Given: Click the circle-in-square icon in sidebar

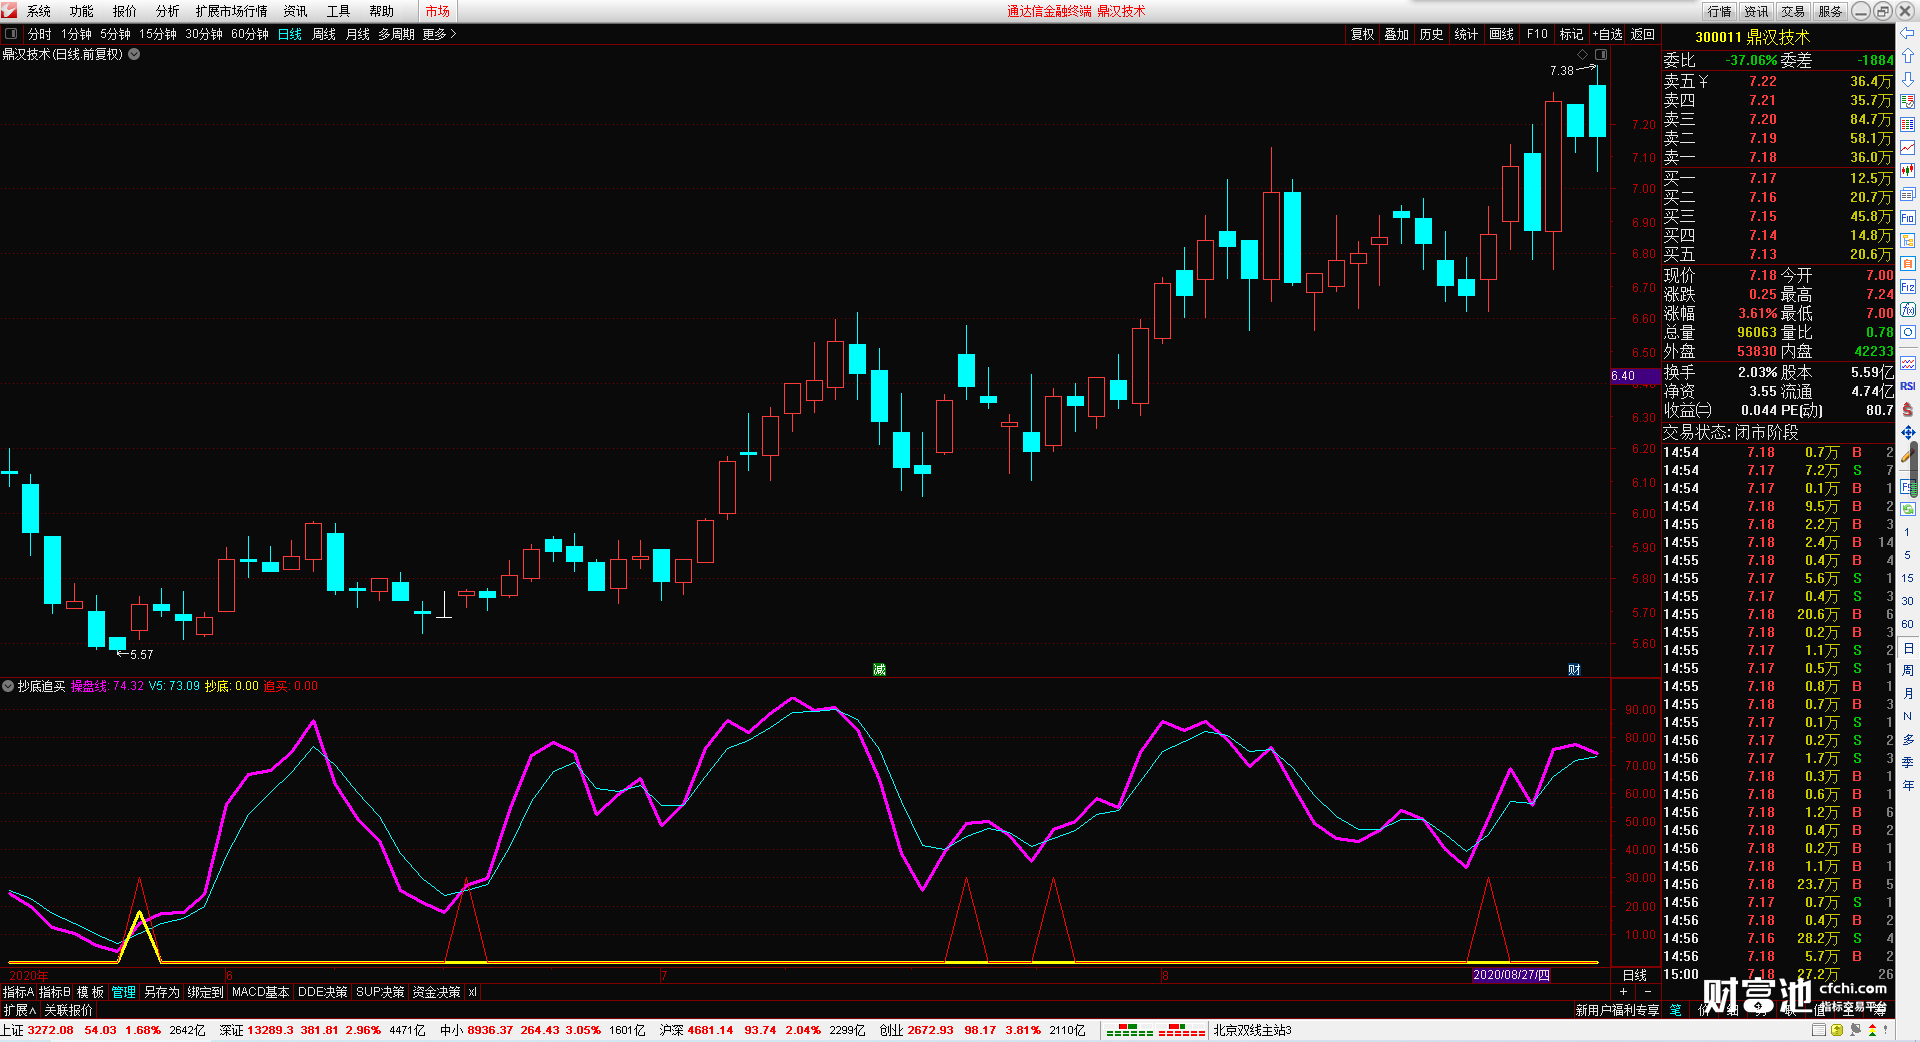Looking at the screenshot, I should pos(1908,333).
